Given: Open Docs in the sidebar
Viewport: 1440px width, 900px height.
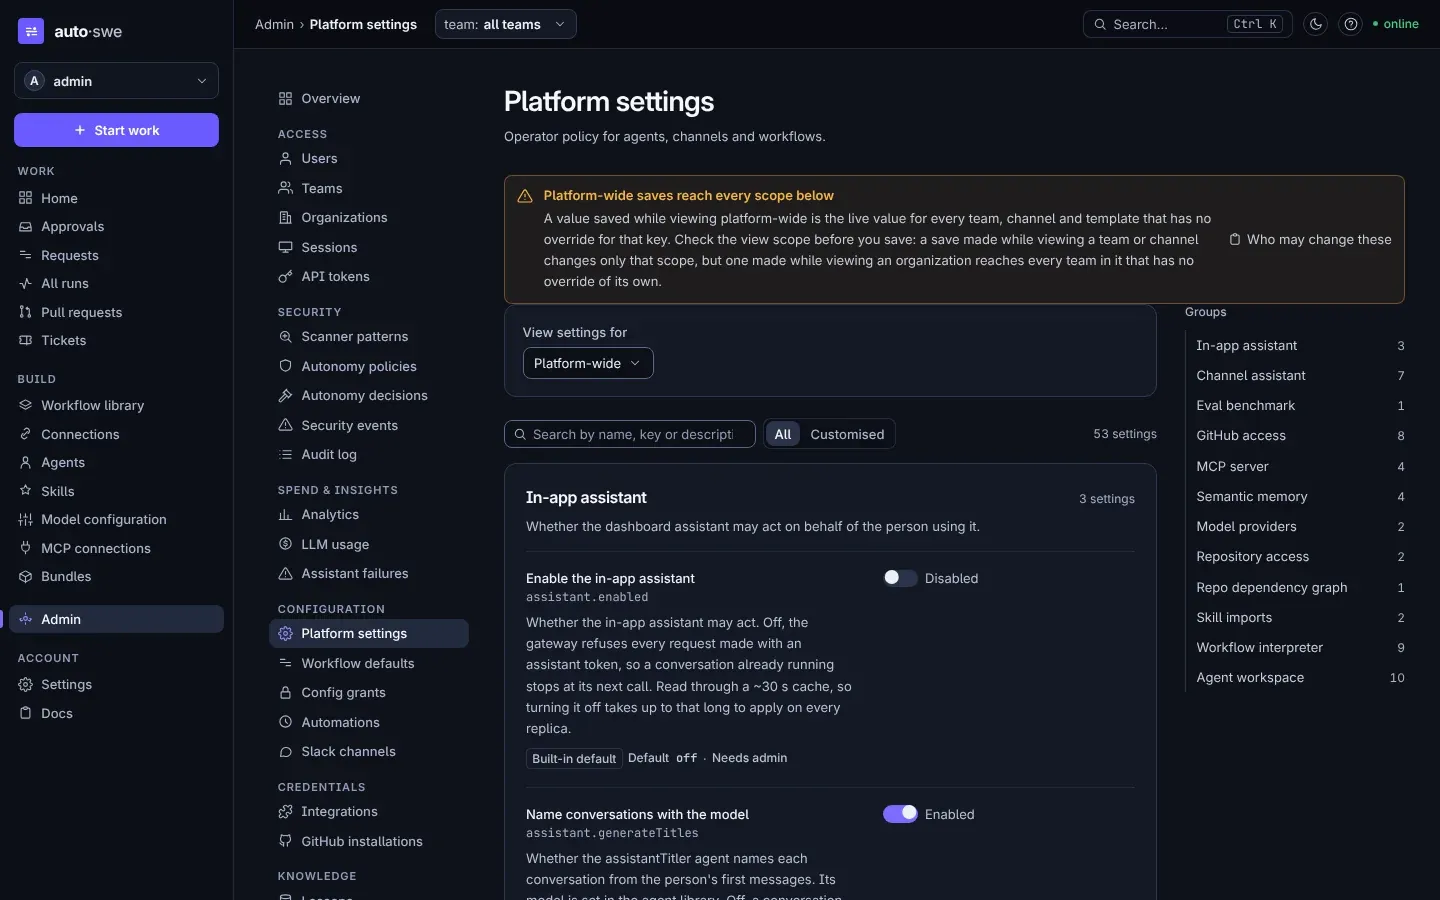Looking at the screenshot, I should 116,713.
